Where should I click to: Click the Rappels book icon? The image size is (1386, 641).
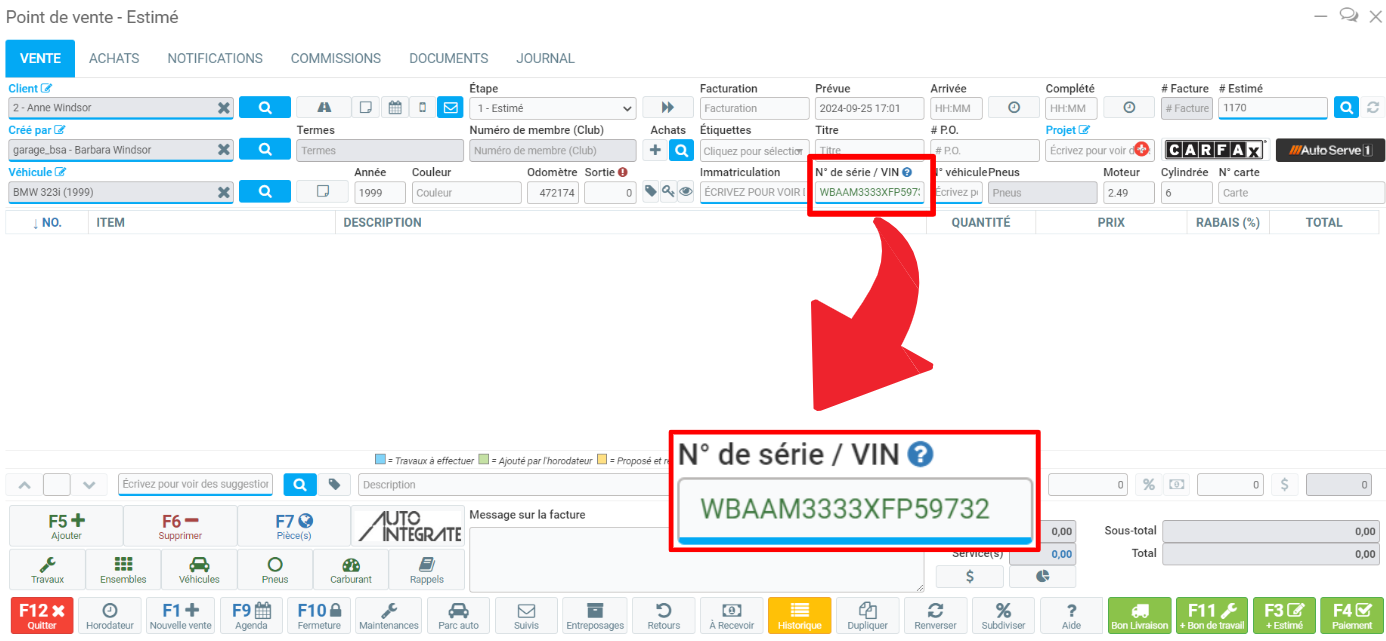tap(427, 569)
